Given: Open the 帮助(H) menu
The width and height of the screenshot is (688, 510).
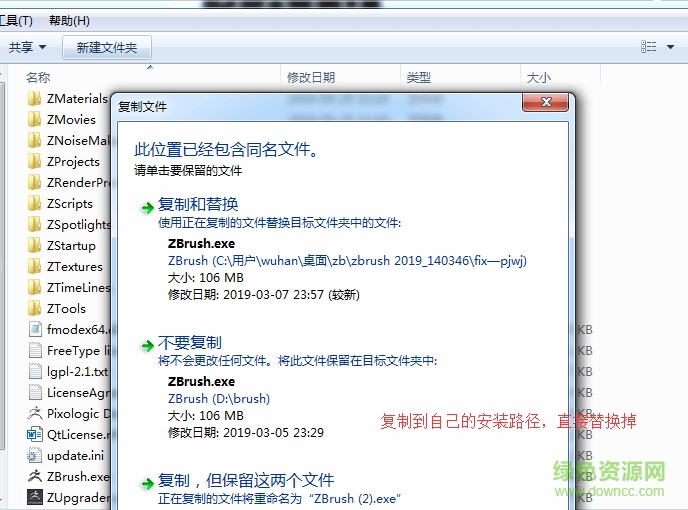Looking at the screenshot, I should 69,21.
